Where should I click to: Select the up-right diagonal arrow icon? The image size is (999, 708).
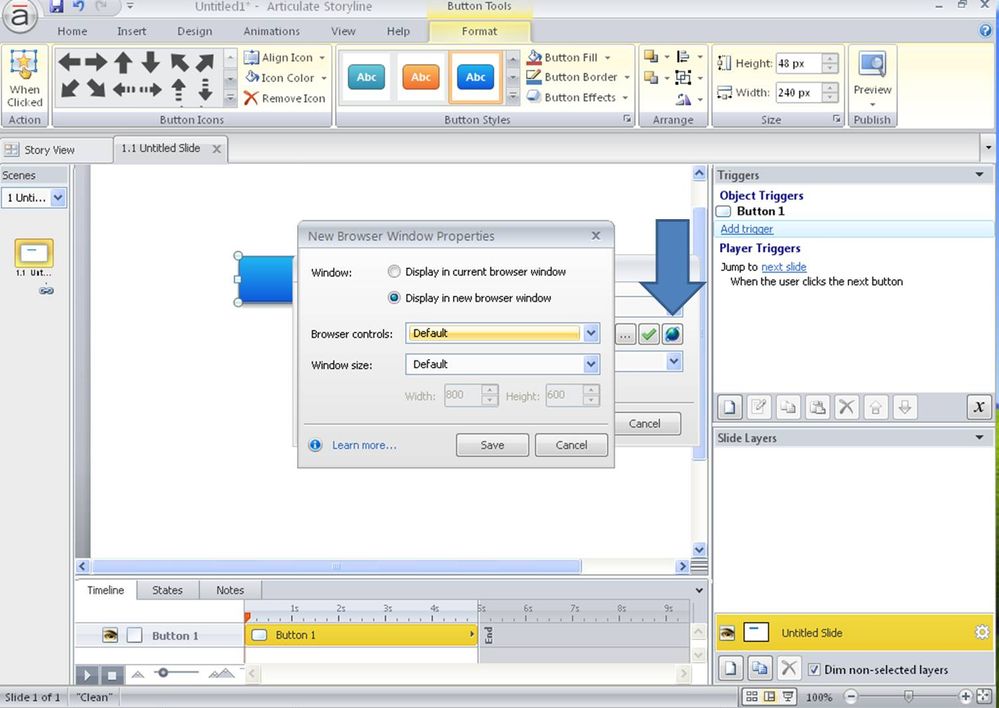coord(205,62)
